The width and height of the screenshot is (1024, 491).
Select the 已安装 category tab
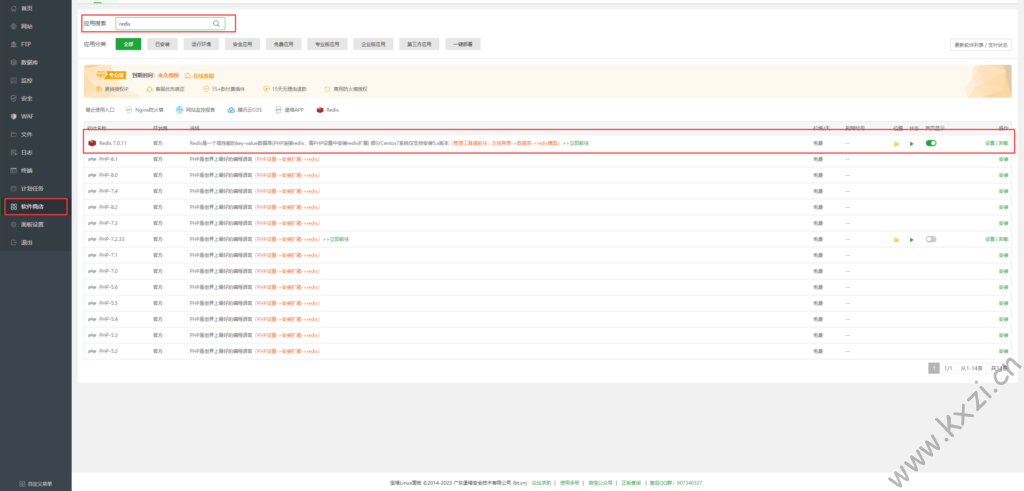[162, 44]
